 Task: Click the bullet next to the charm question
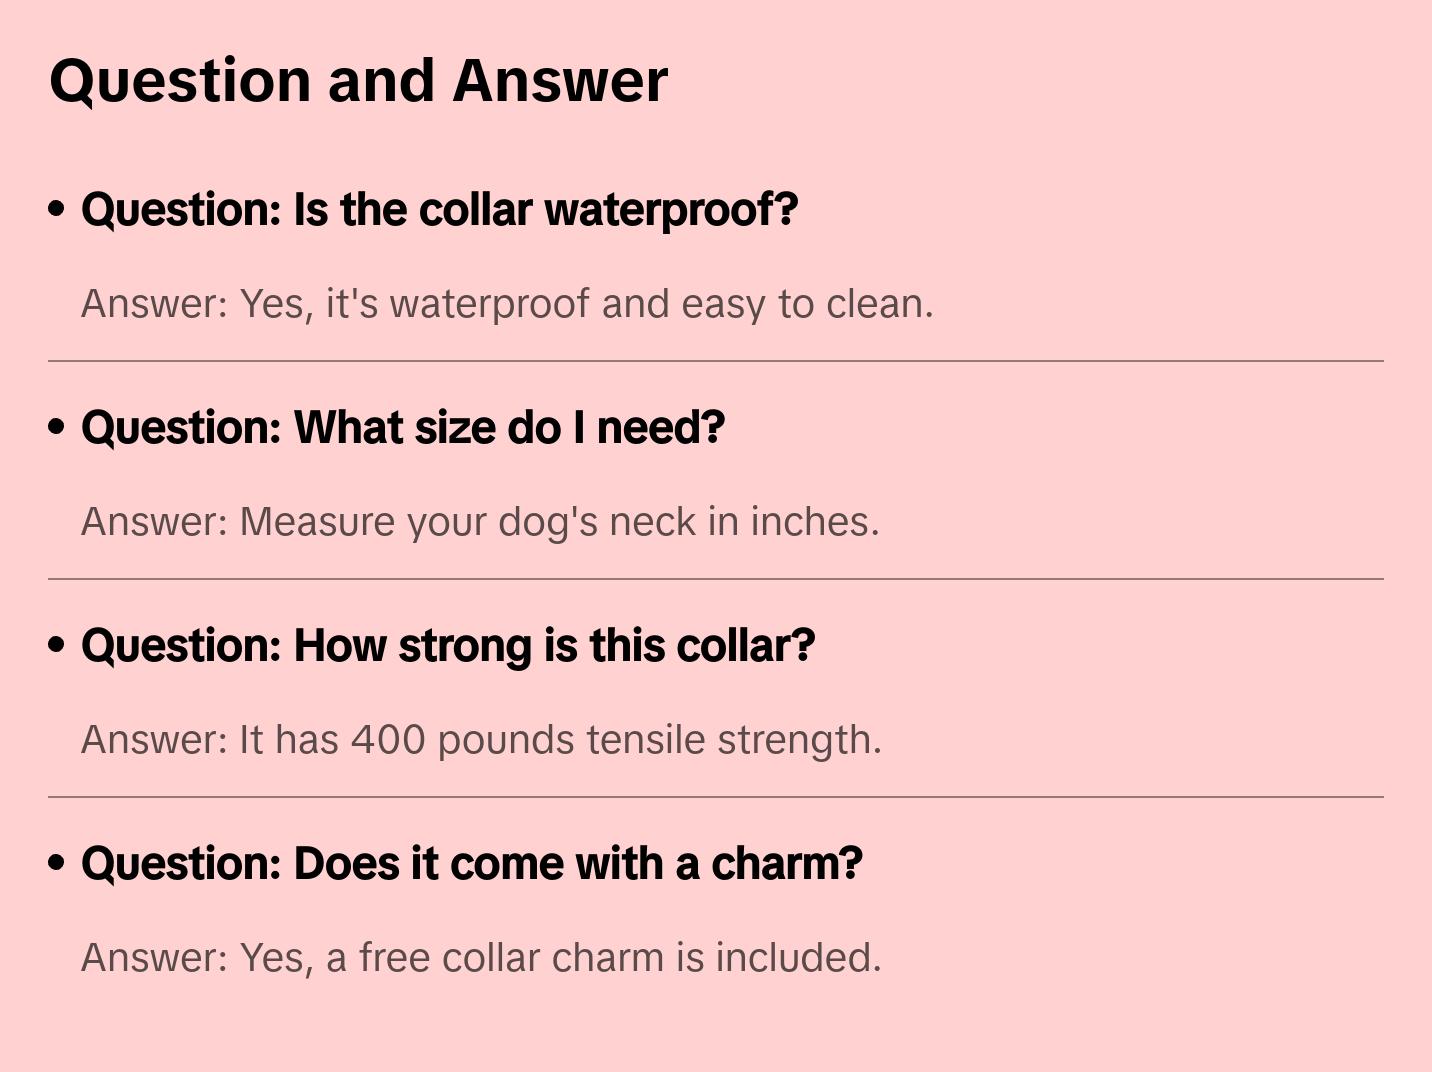(57, 864)
